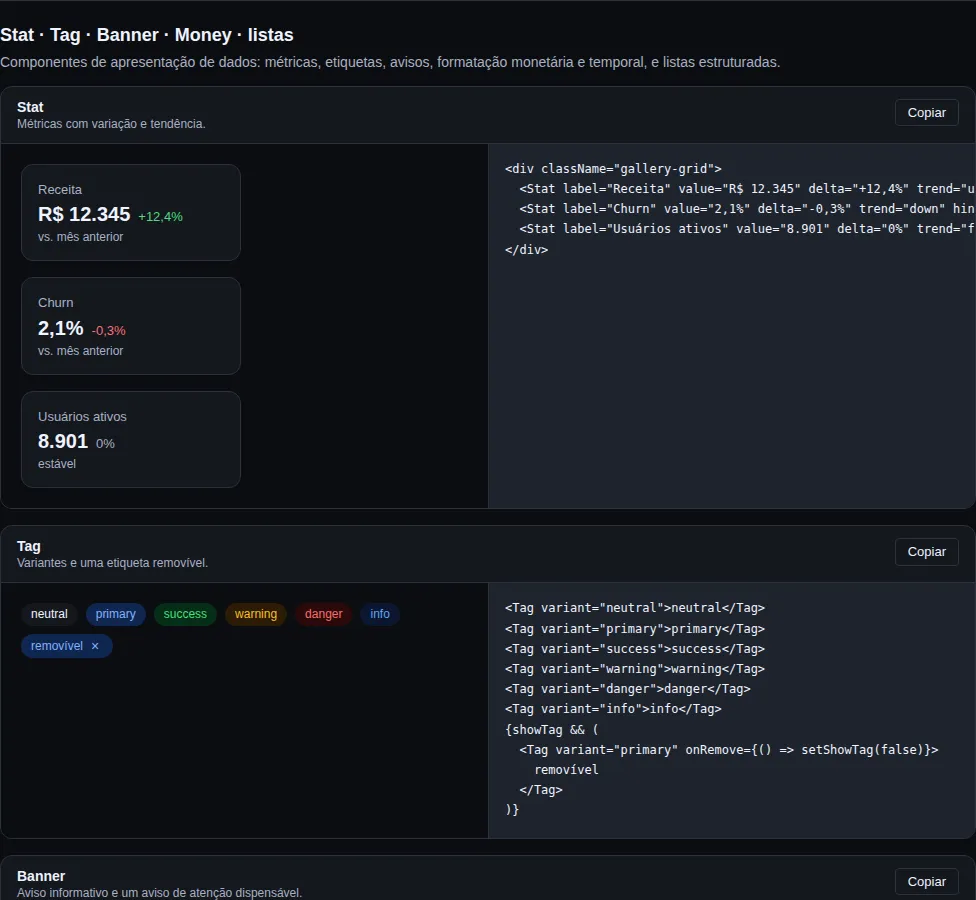Copy the Tag section code

(926, 551)
